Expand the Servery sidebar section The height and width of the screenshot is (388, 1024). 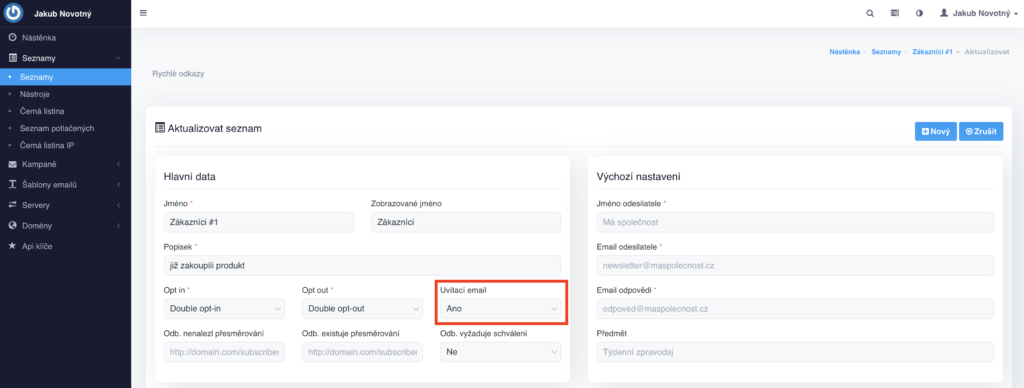(65, 205)
